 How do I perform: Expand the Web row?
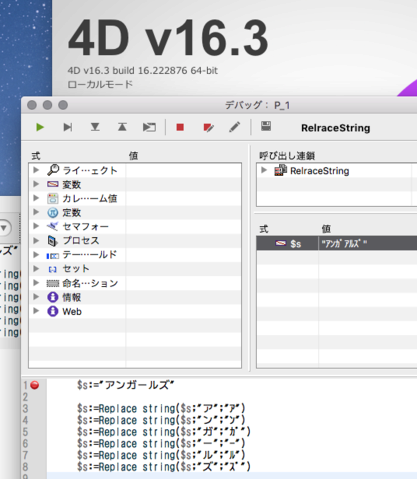tap(36, 311)
